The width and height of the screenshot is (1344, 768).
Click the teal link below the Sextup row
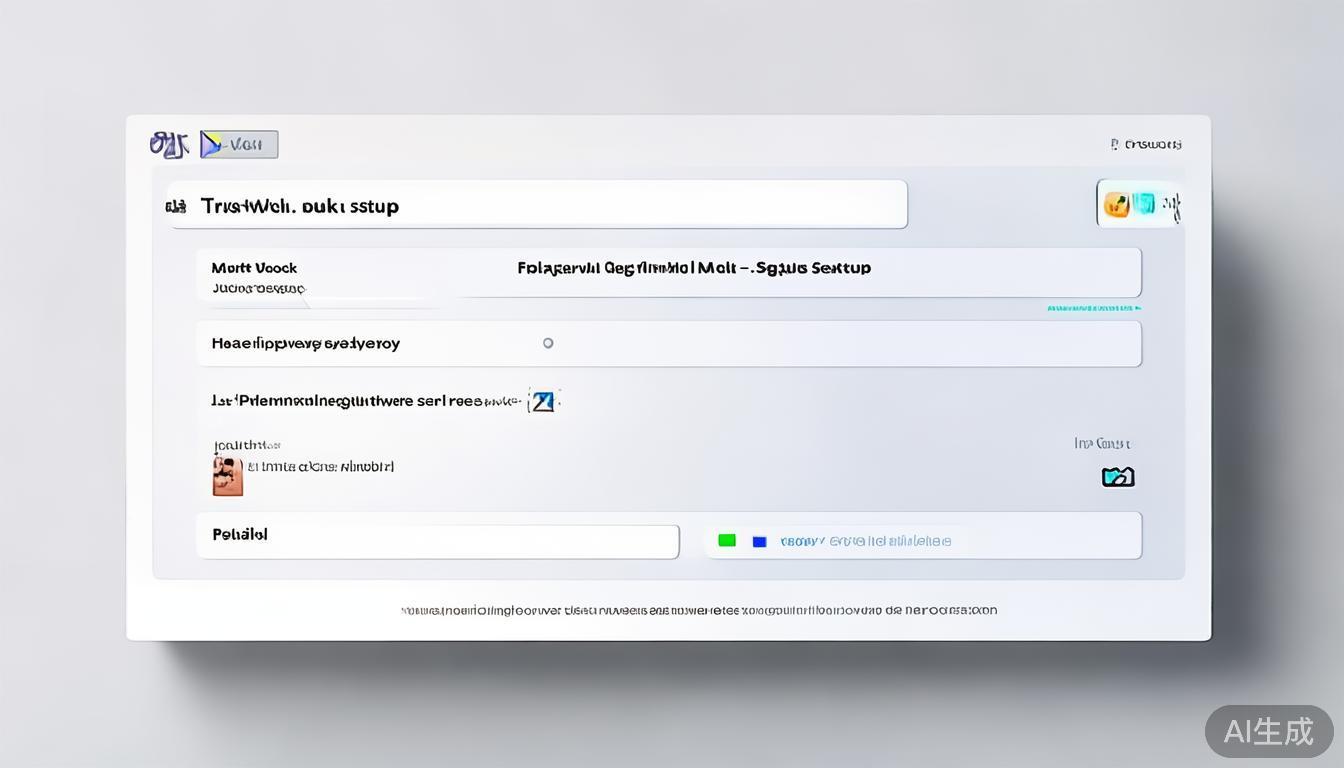tap(1093, 308)
